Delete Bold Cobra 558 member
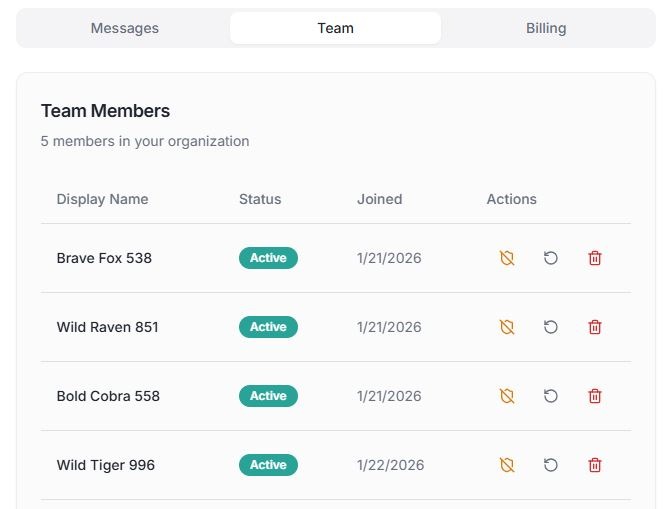The height and width of the screenshot is (509, 670). tap(595, 396)
